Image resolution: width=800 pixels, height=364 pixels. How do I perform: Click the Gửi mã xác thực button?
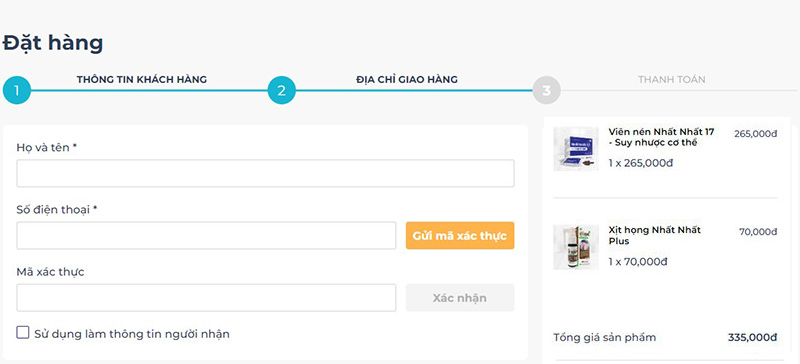tap(460, 236)
